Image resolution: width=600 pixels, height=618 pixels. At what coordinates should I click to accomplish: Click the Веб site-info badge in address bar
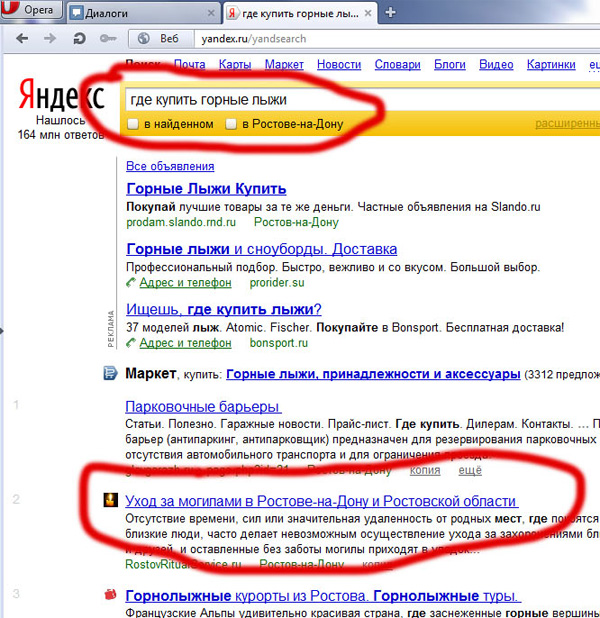160,39
